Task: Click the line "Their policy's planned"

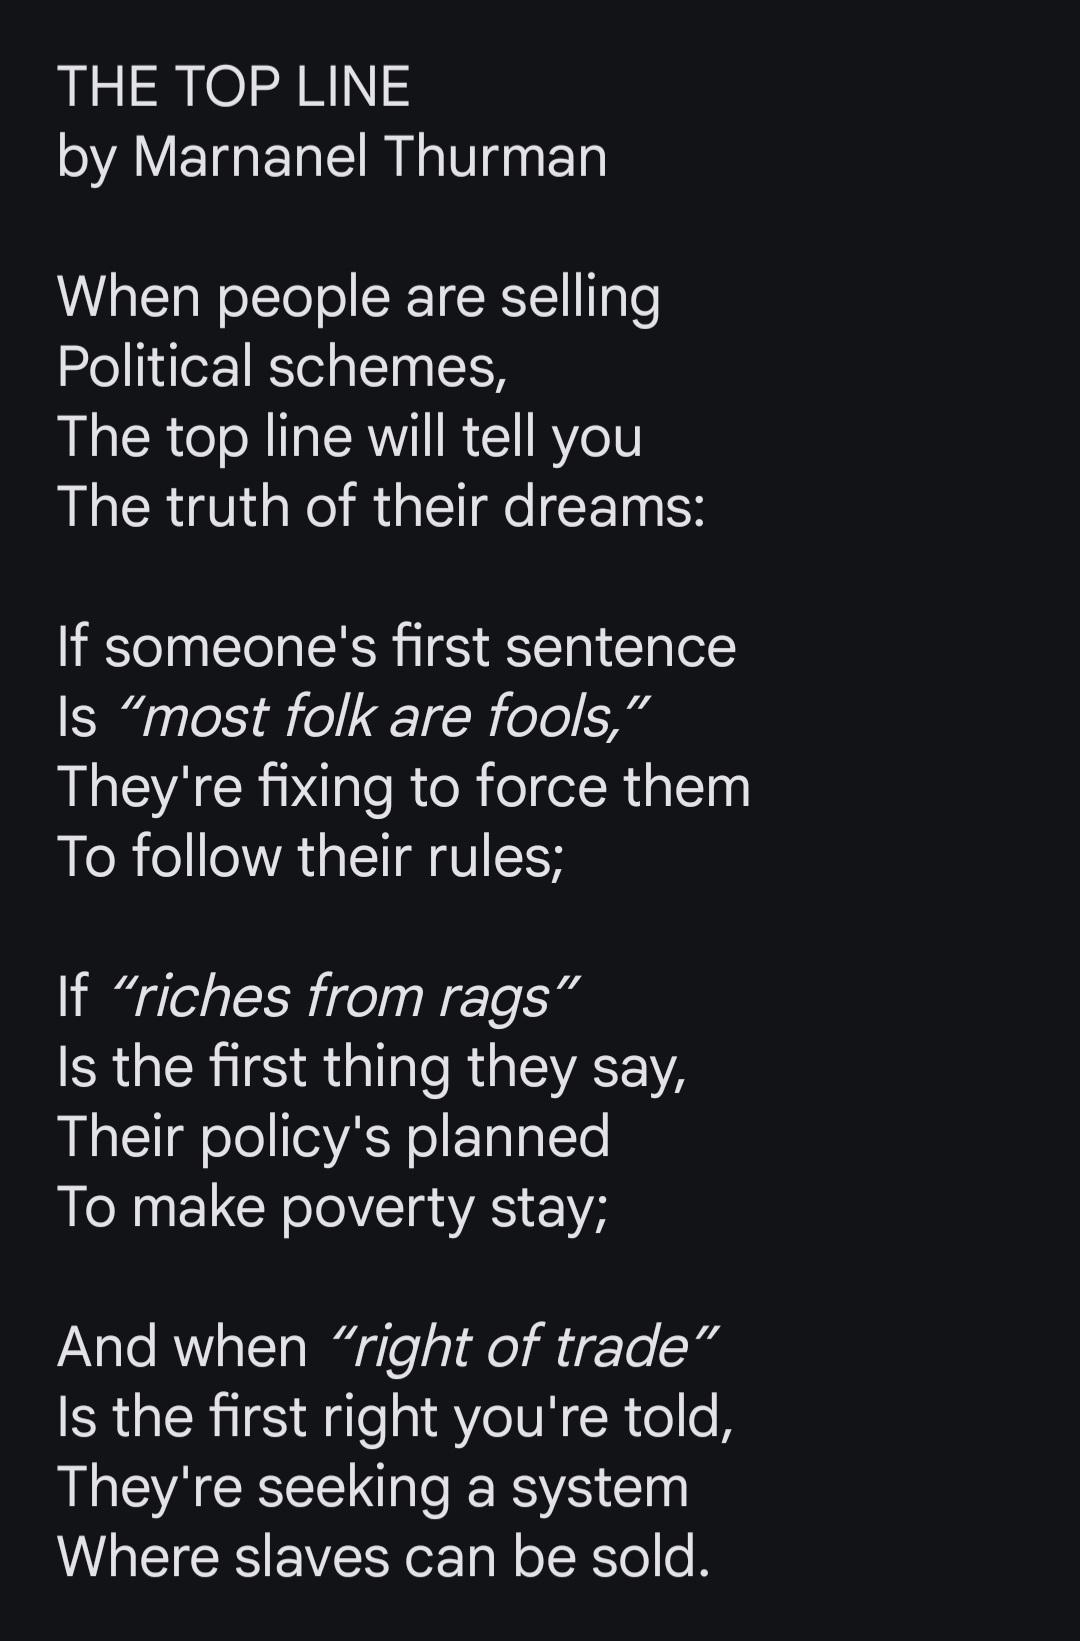Action: click(333, 1137)
